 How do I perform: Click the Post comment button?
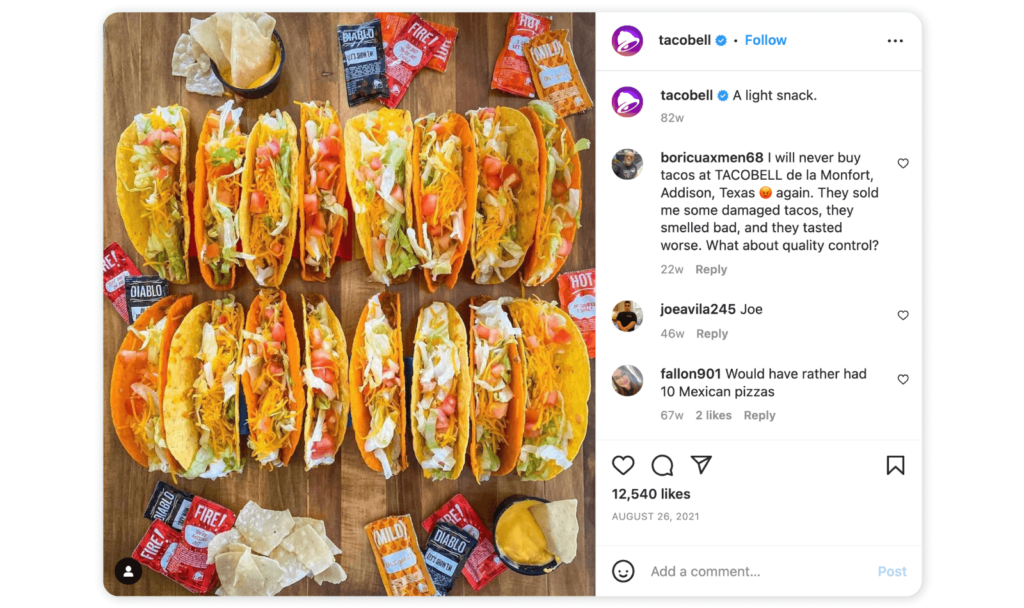coord(891,571)
